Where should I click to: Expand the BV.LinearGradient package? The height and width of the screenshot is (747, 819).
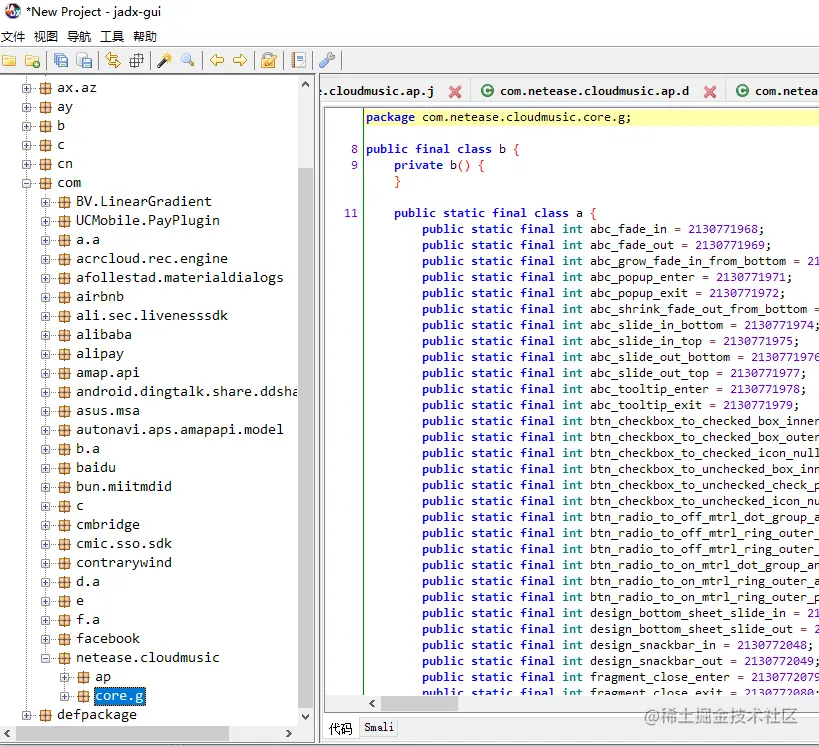pos(45,202)
